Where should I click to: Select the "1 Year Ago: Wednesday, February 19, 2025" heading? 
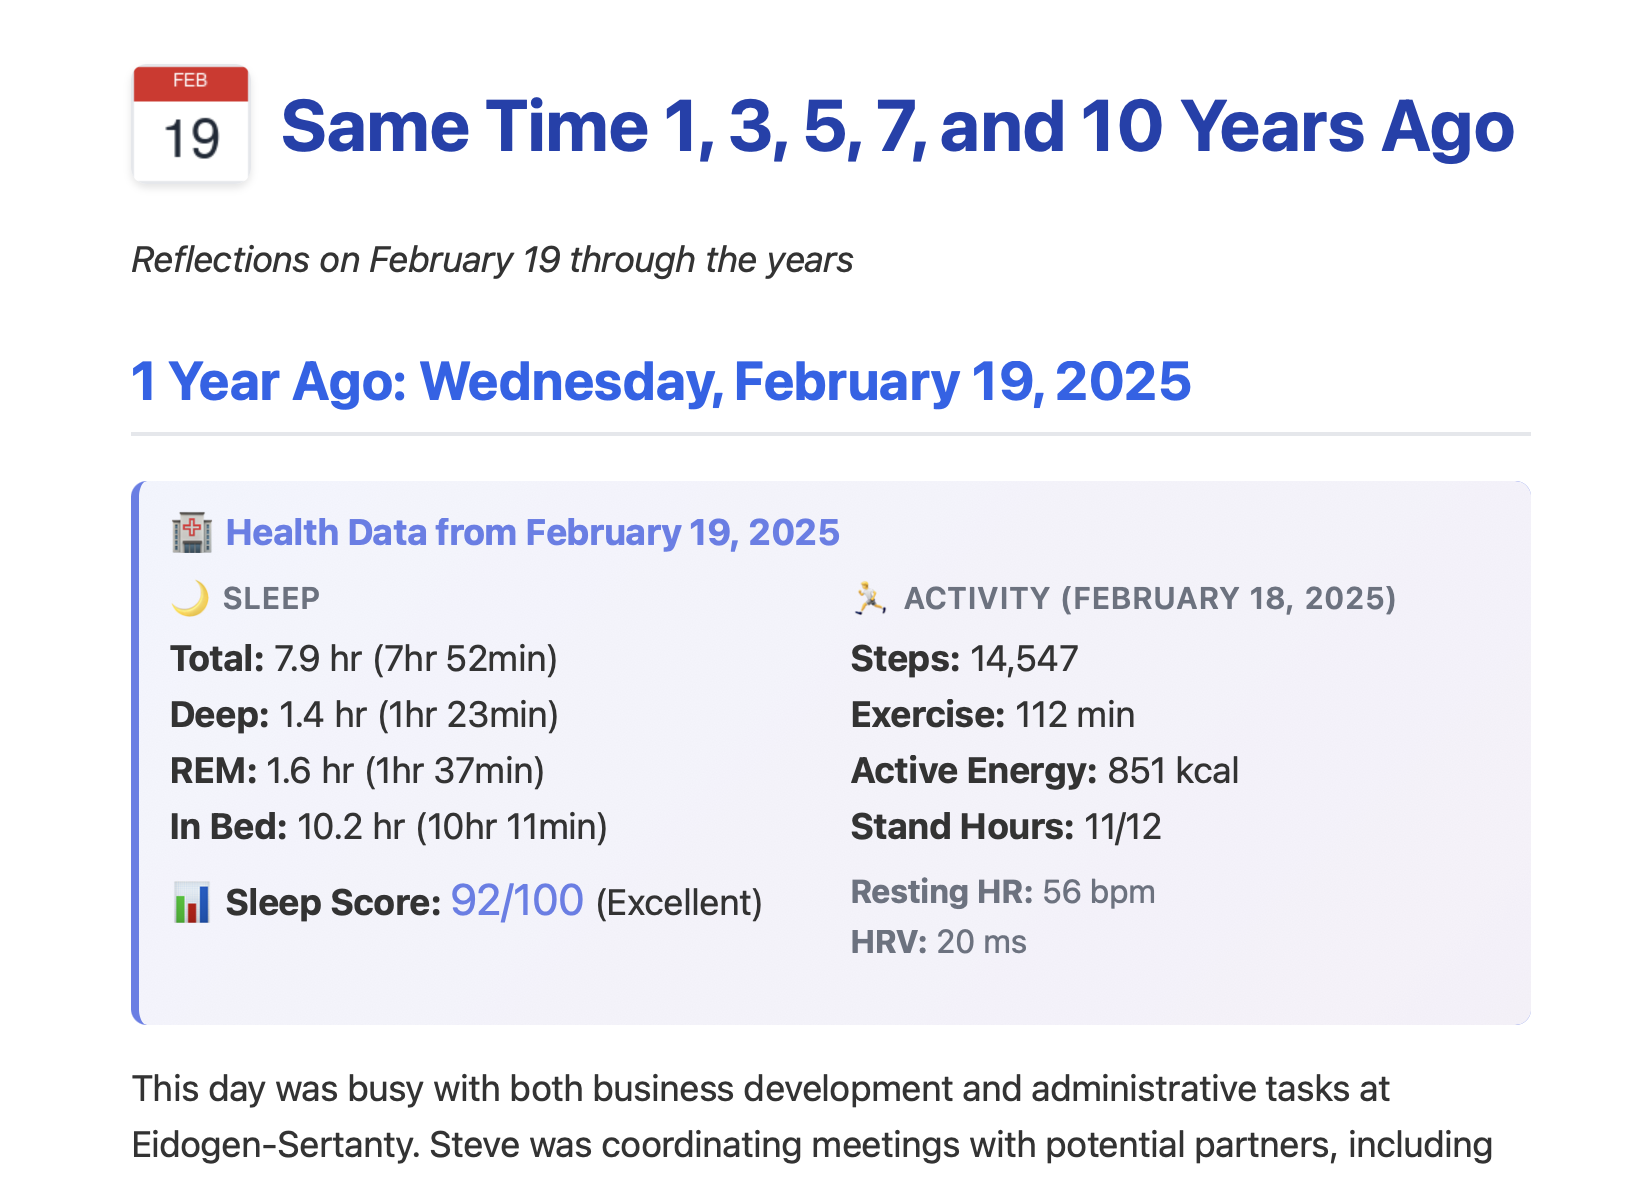(x=661, y=382)
